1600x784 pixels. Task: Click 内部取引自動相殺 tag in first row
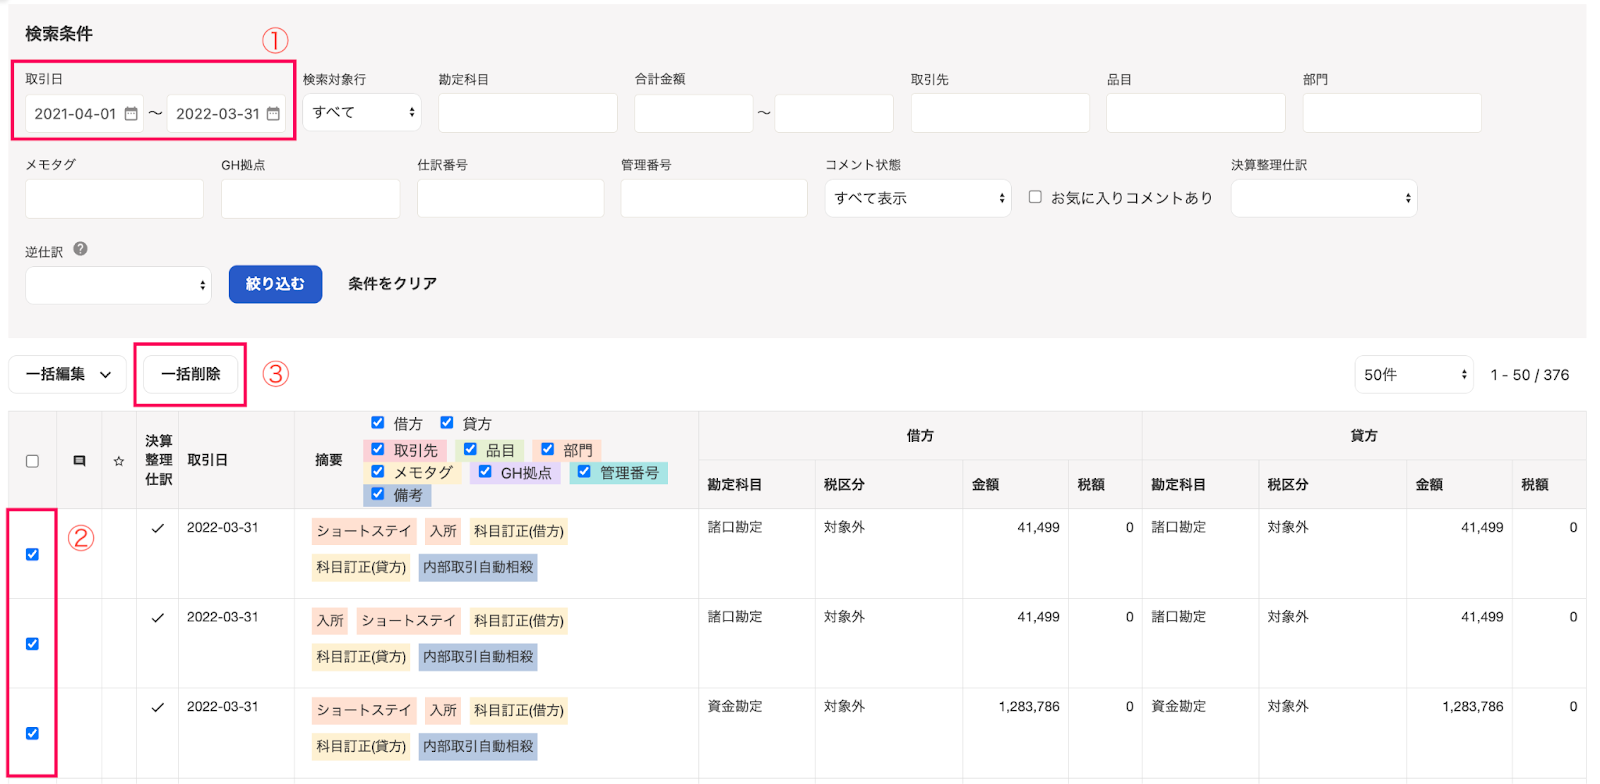point(478,567)
